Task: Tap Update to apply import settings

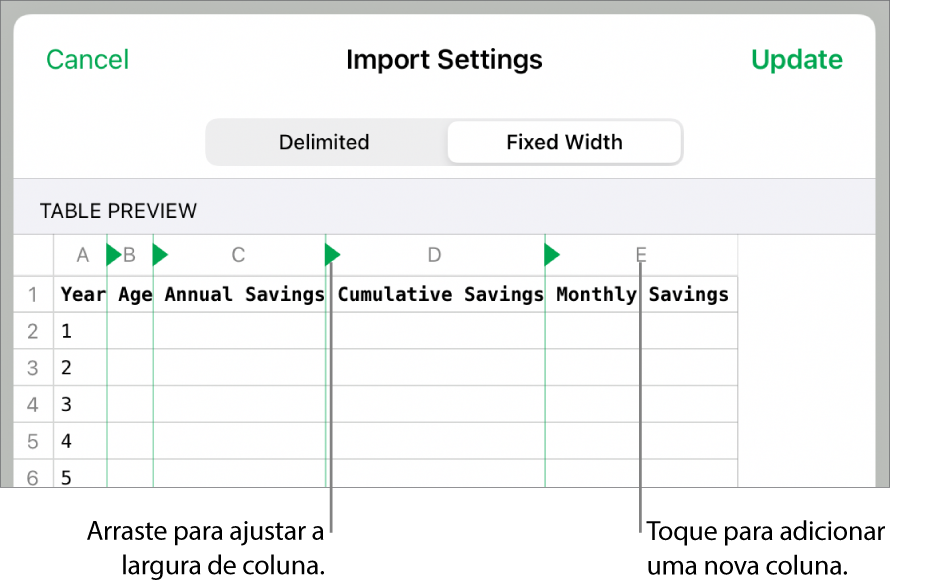Action: (x=797, y=59)
